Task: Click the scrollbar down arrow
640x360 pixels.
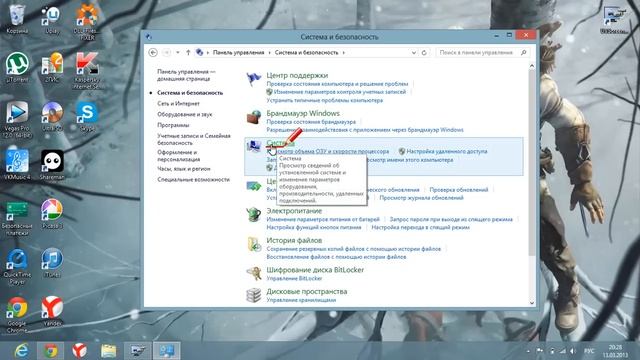Action: point(531,302)
